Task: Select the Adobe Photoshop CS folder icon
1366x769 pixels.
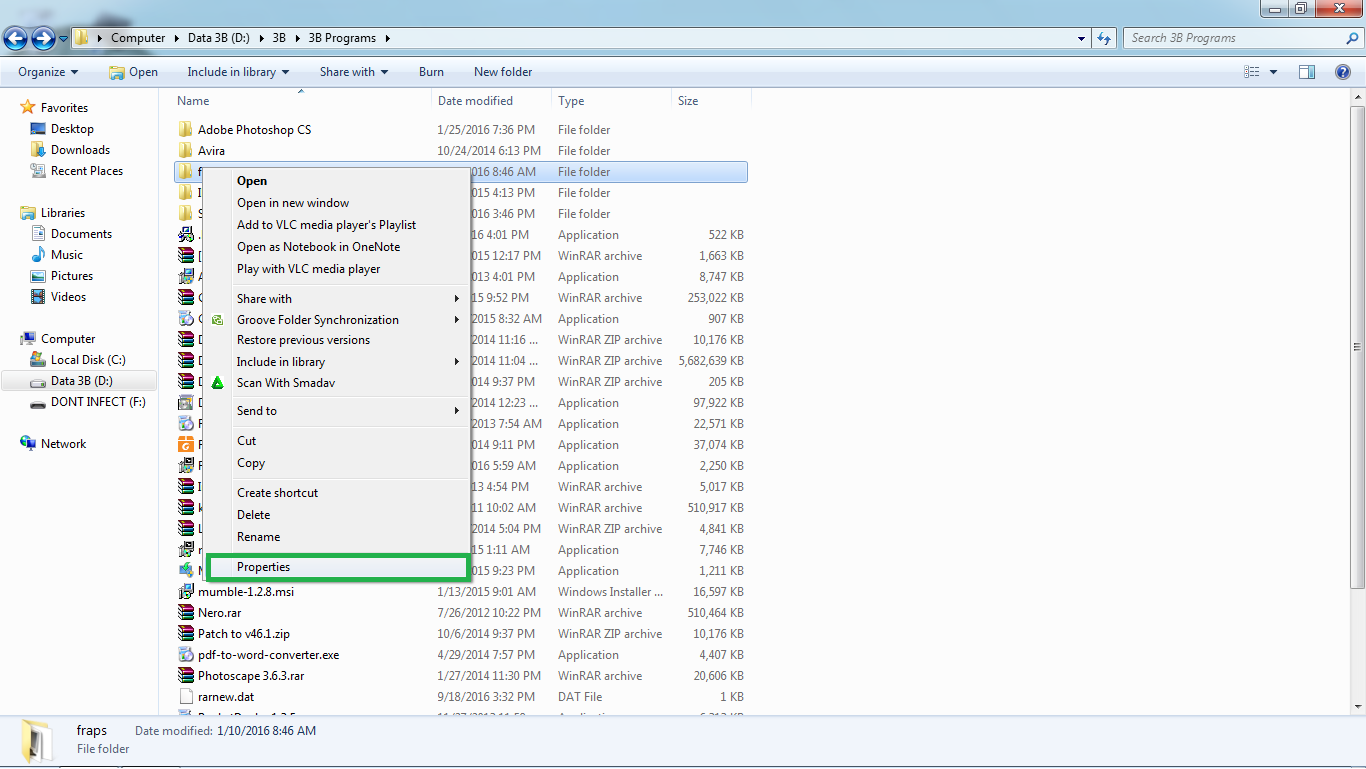Action: 186,130
